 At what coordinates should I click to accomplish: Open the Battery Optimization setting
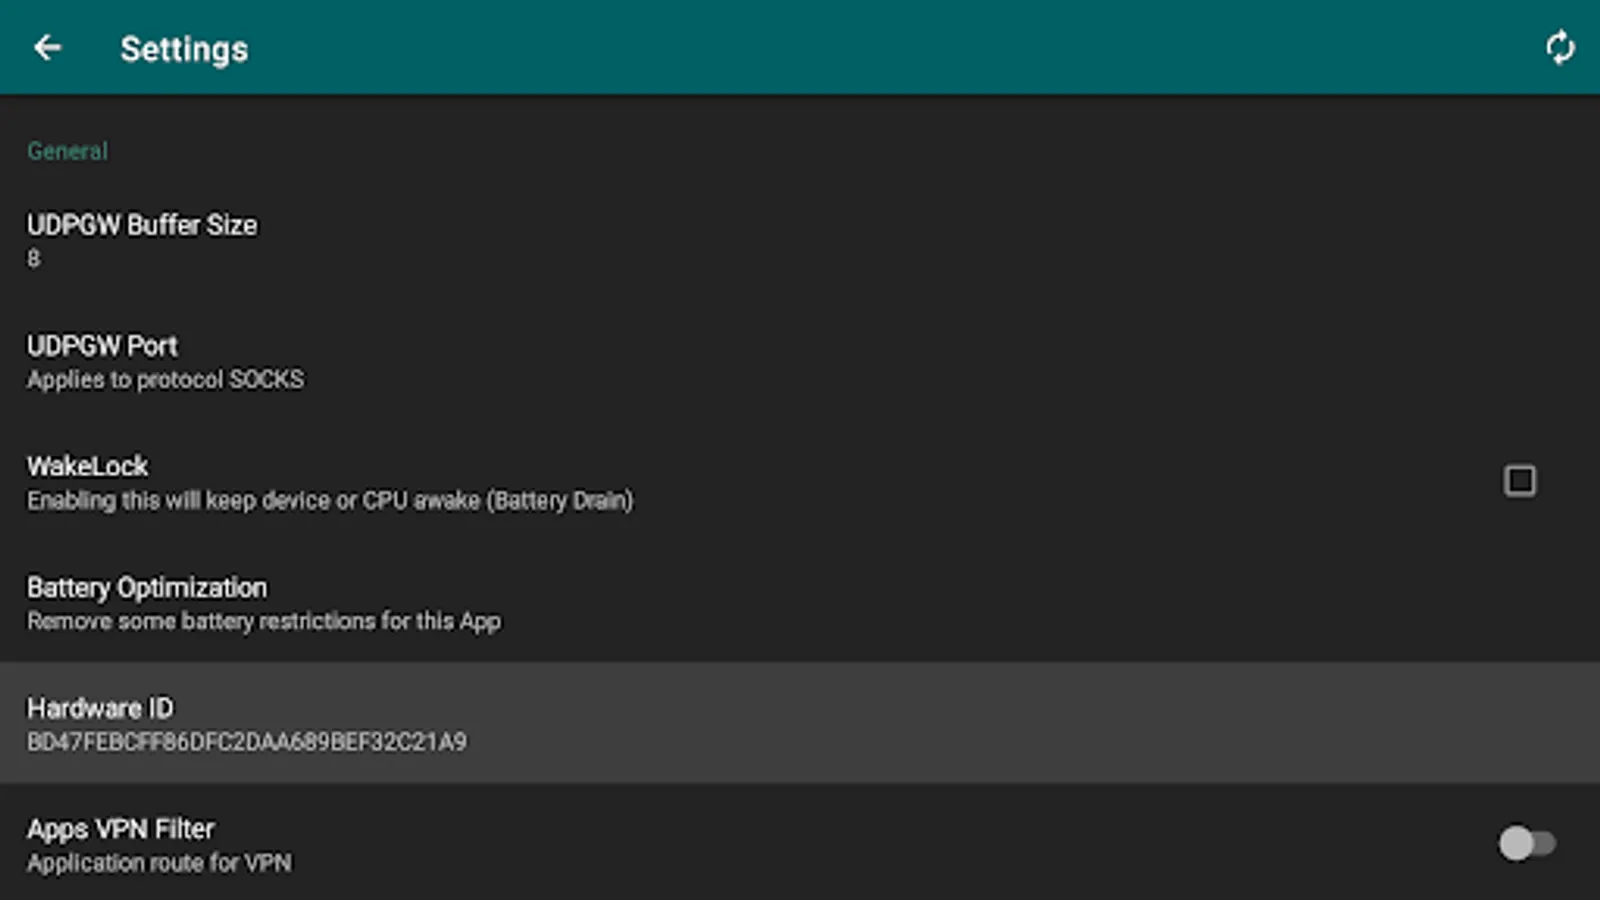[800, 602]
